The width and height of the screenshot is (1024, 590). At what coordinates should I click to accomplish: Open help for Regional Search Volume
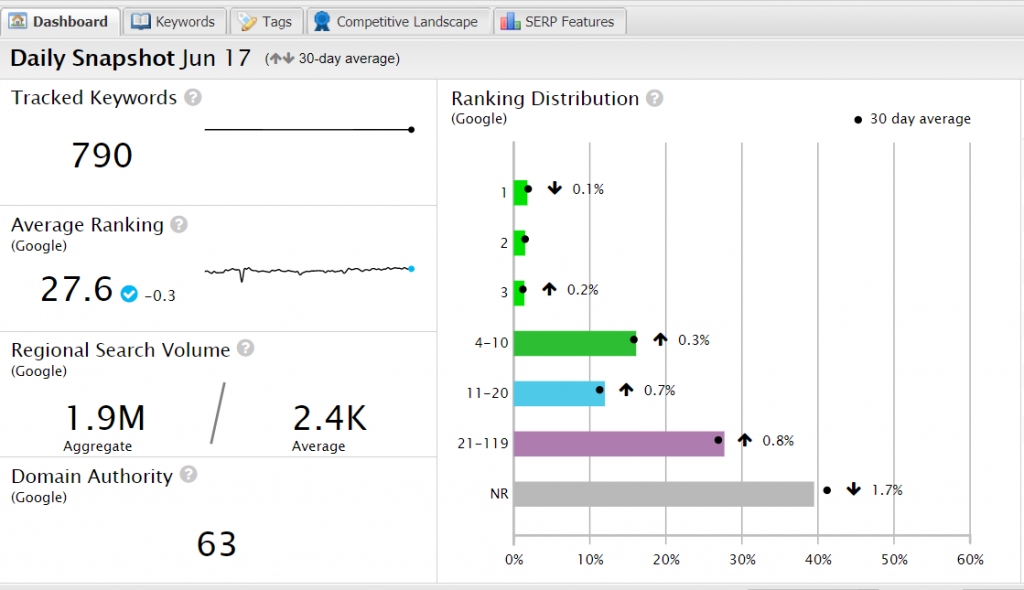tap(246, 348)
